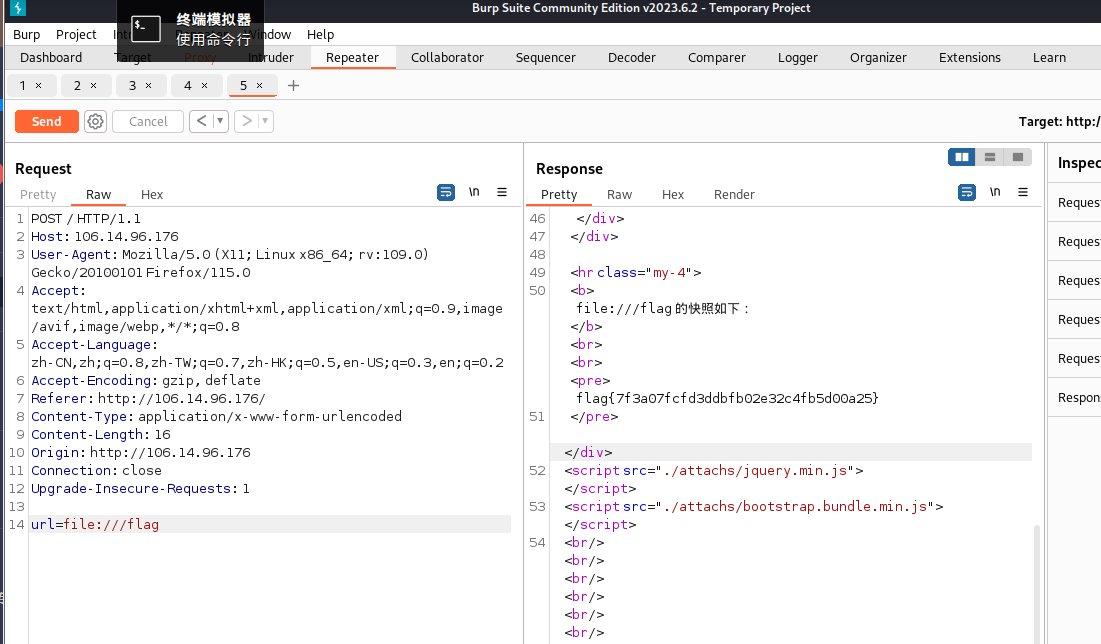Open Response panel hamburger options menu
The width and height of the screenshot is (1101, 644).
(1022, 192)
